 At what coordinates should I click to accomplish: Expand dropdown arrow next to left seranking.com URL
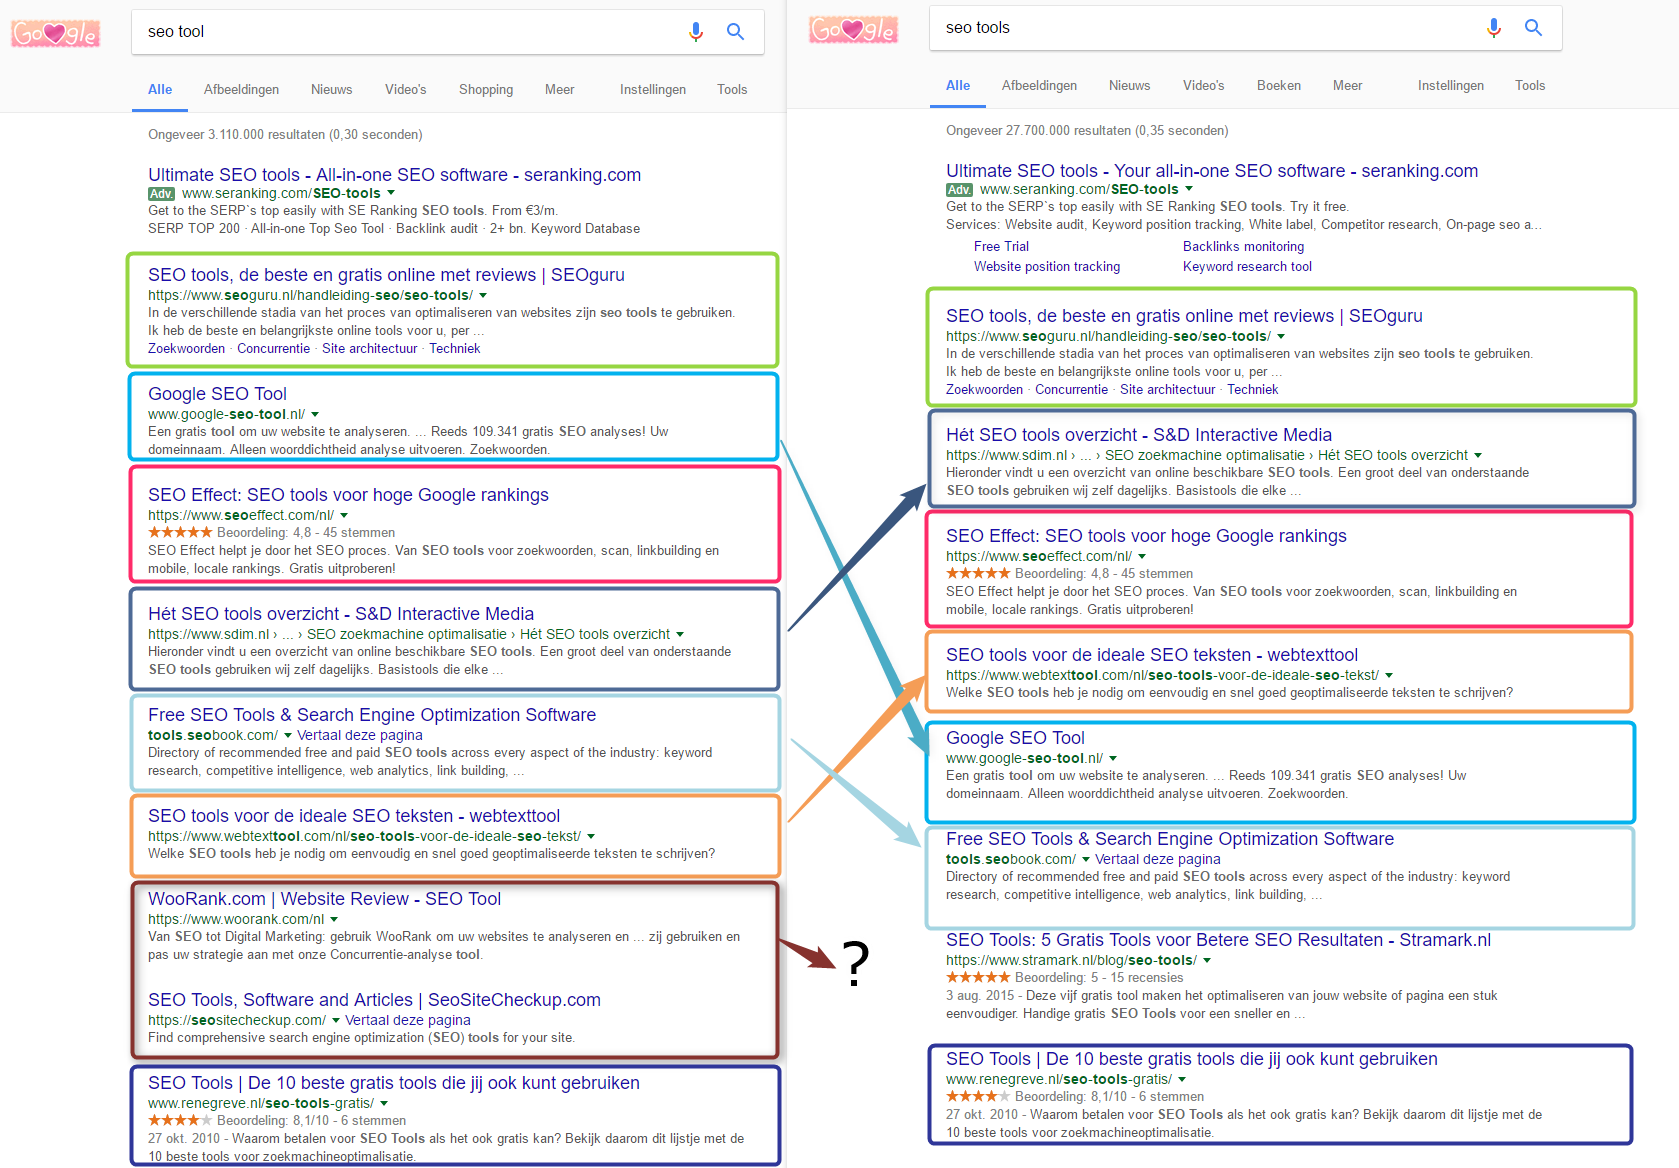pyautogui.click(x=391, y=193)
